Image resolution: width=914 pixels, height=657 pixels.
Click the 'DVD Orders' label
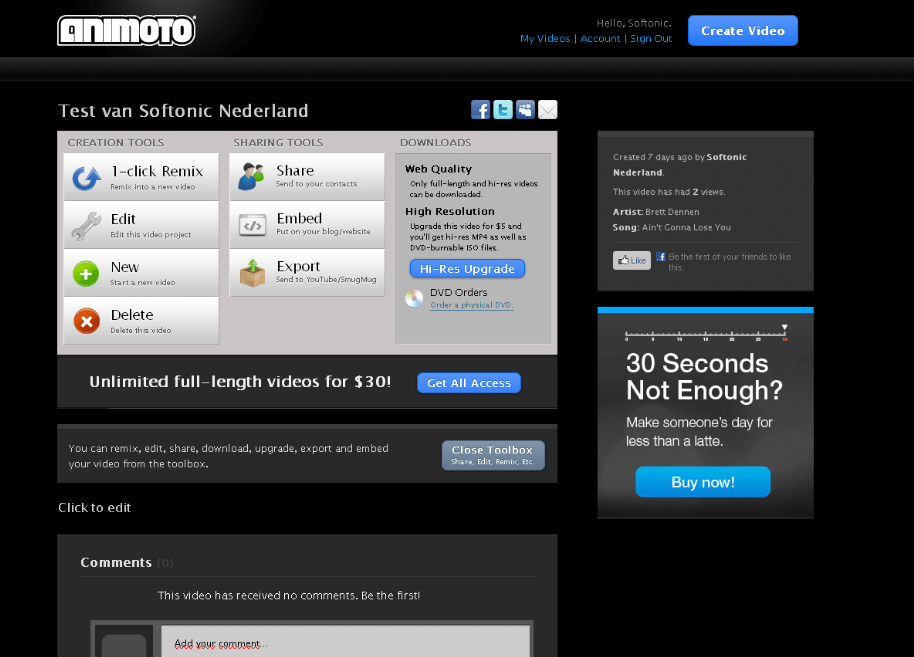459,293
